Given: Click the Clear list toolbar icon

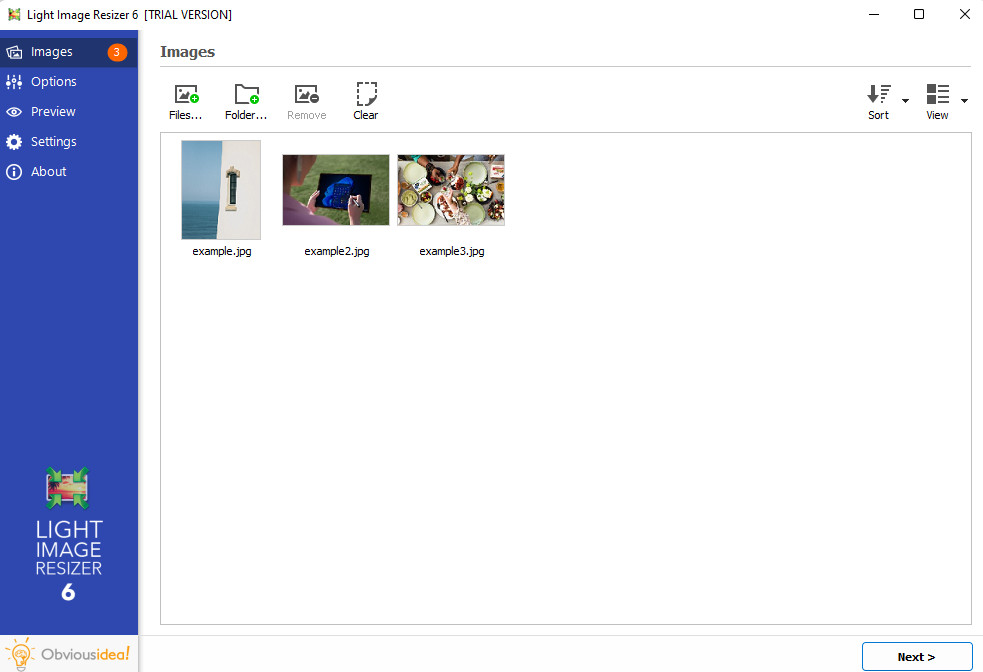Looking at the screenshot, I should coord(366,94).
